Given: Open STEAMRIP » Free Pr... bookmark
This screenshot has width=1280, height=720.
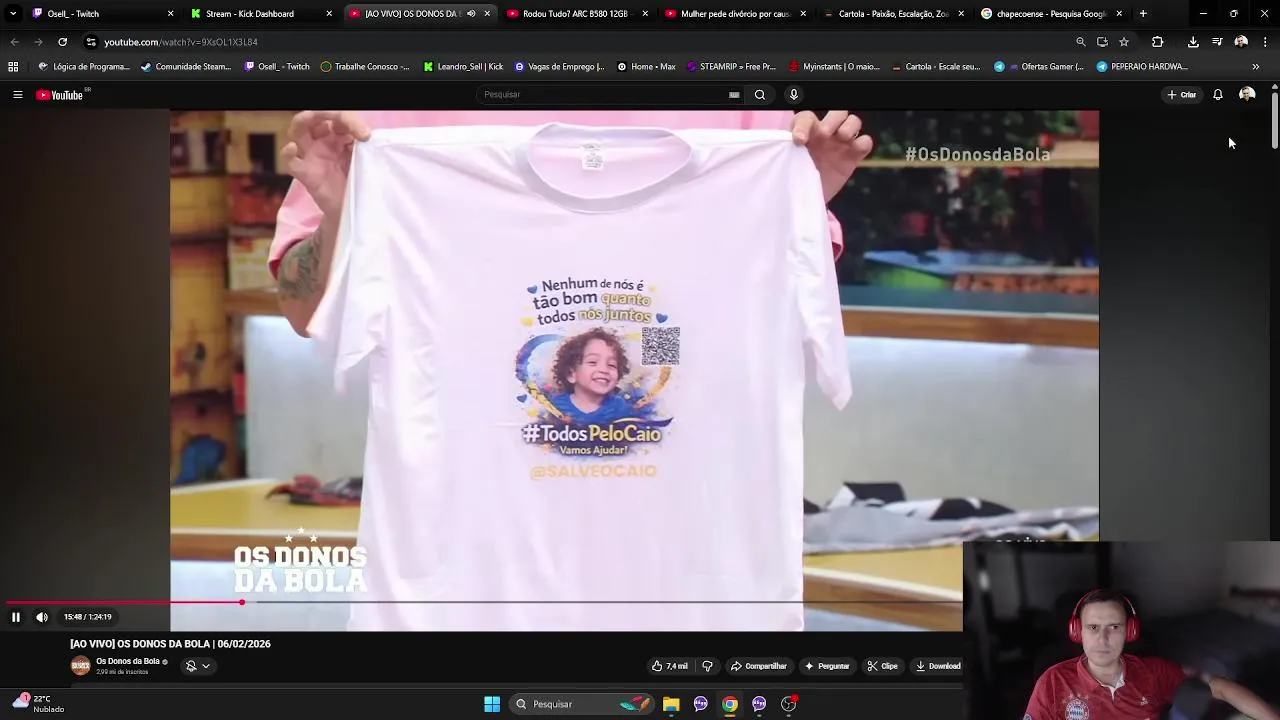Looking at the screenshot, I should (x=730, y=67).
